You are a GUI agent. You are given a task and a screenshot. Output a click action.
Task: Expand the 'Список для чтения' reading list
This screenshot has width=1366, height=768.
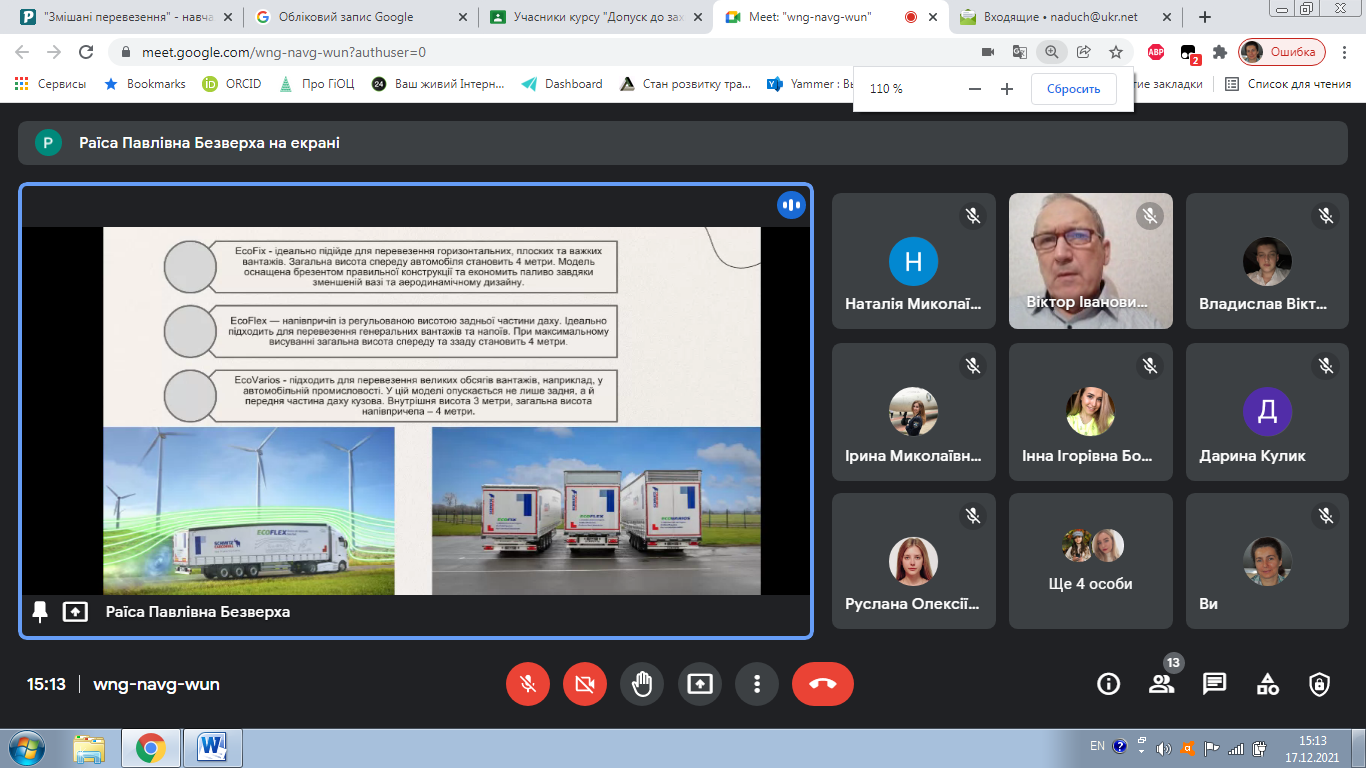click(1288, 84)
